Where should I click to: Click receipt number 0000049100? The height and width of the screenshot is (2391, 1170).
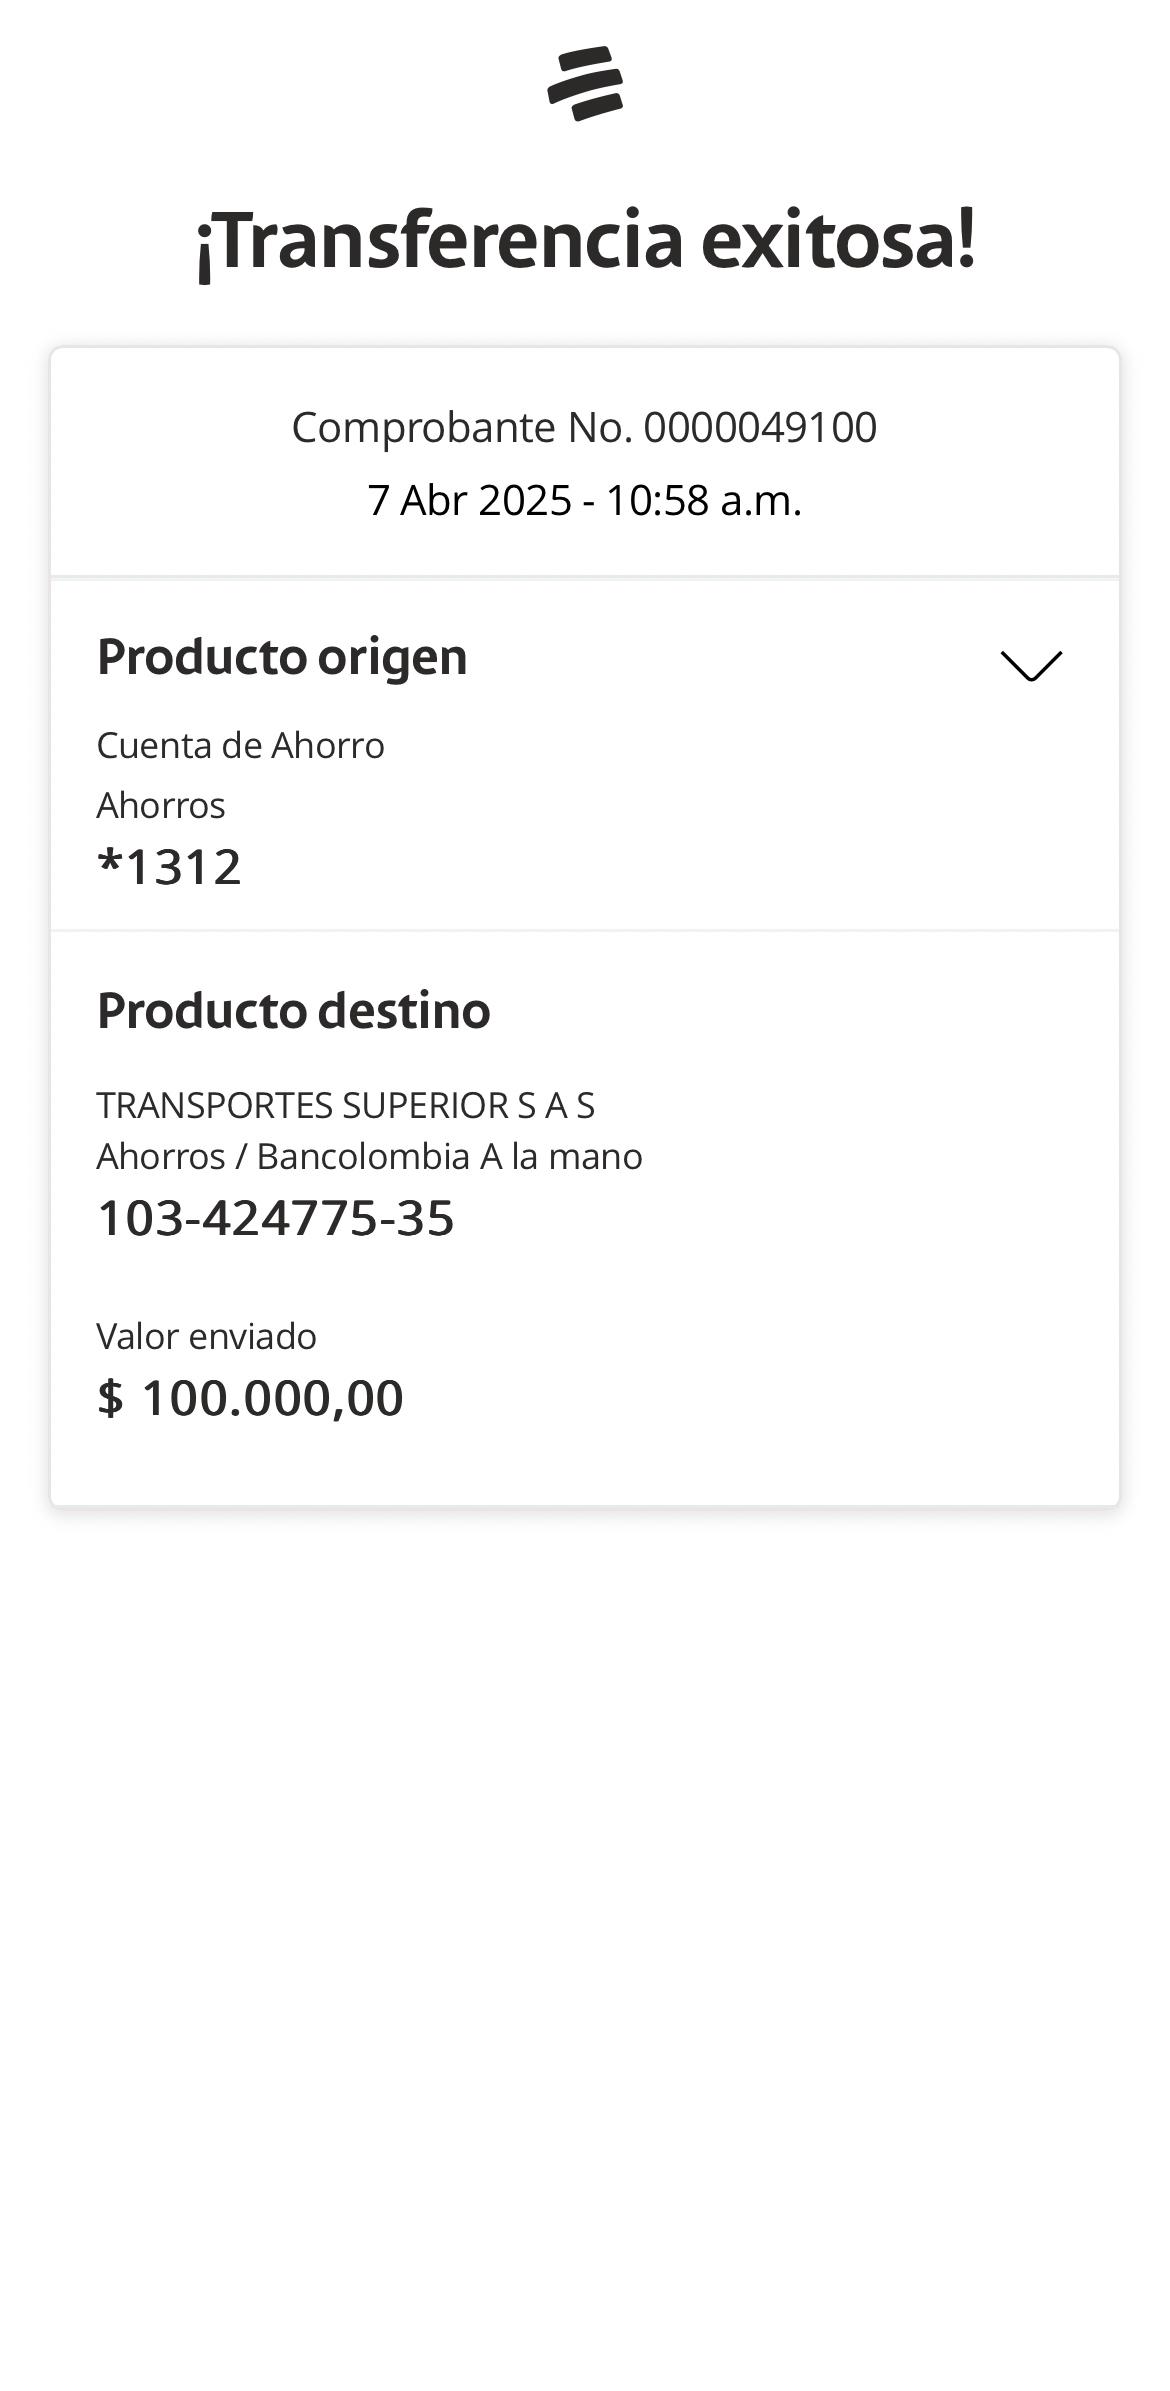tap(760, 428)
